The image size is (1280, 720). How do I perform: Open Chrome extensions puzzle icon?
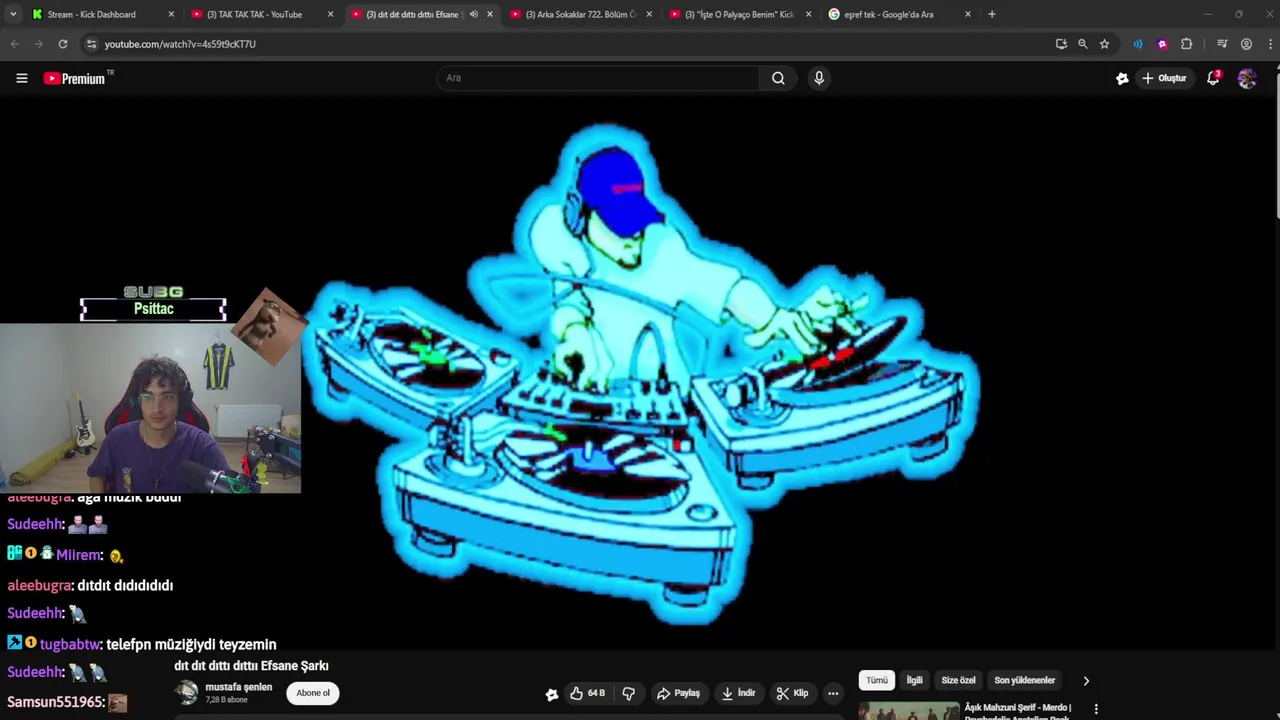click(1187, 44)
